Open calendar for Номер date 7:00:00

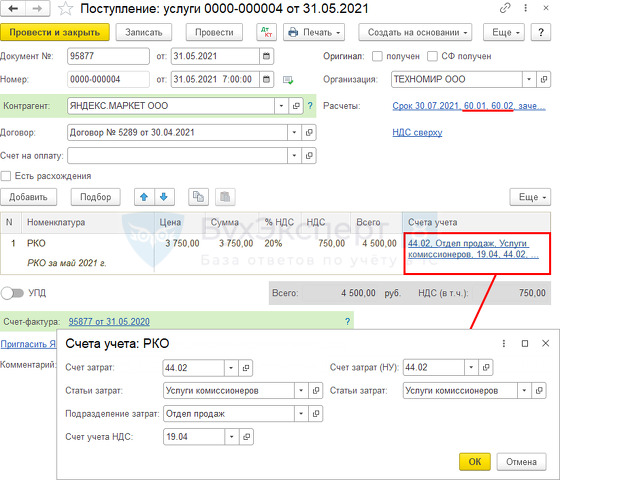(267, 80)
